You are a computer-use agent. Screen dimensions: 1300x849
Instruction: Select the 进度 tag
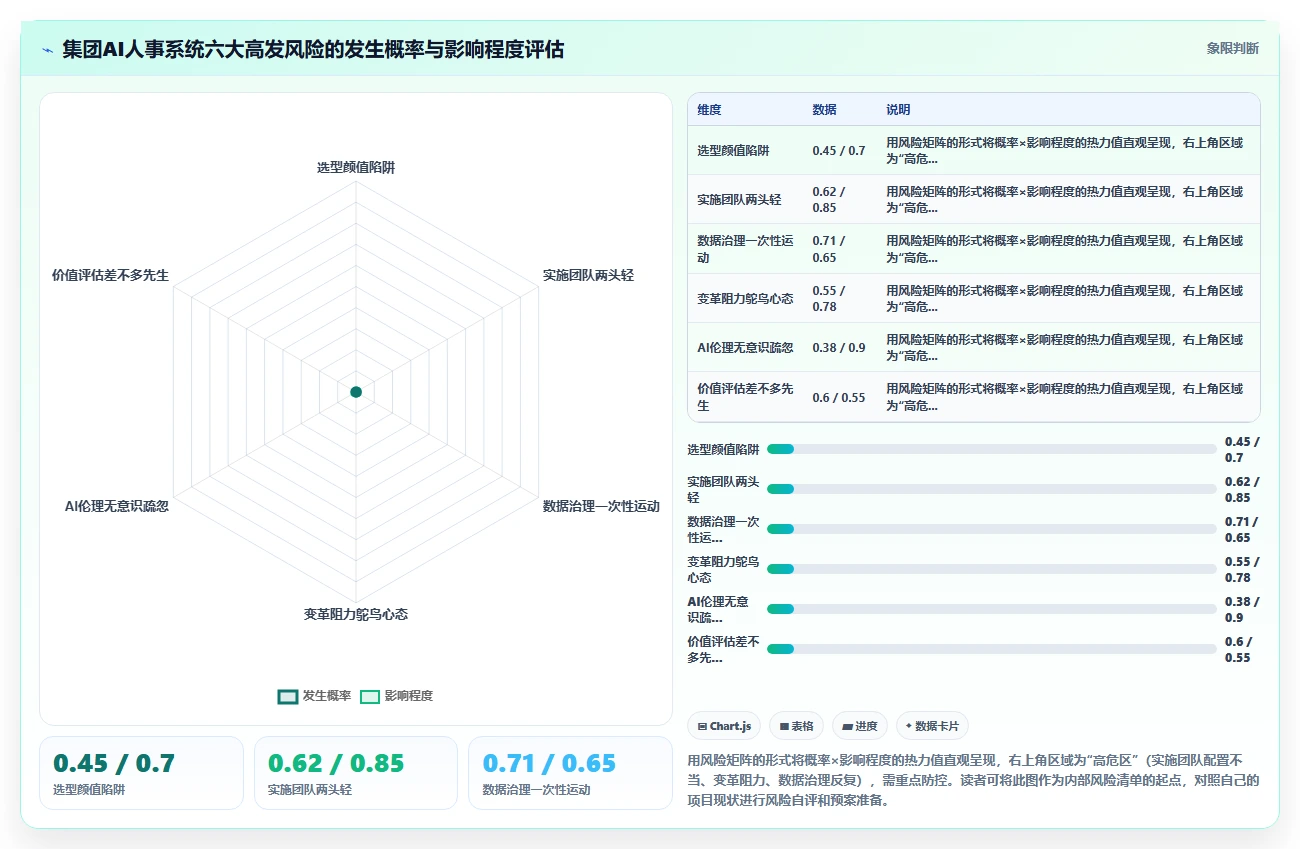pyautogui.click(x=860, y=726)
